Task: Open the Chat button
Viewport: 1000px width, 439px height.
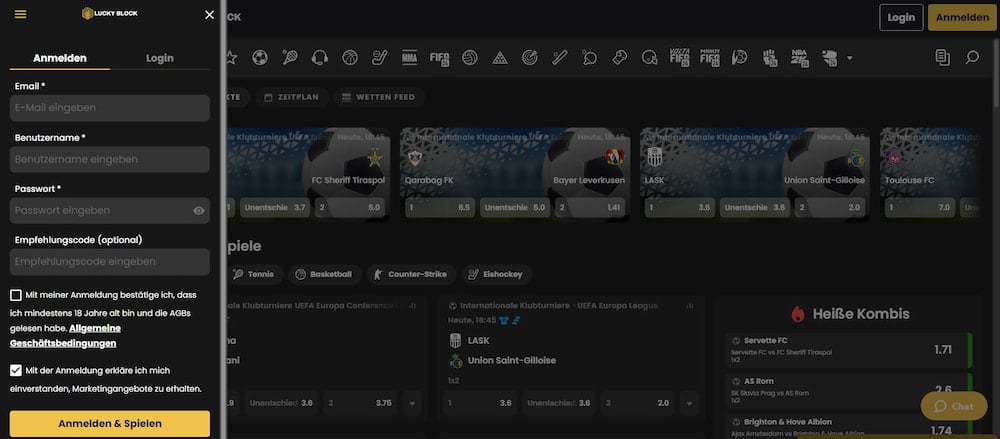Action: point(954,406)
